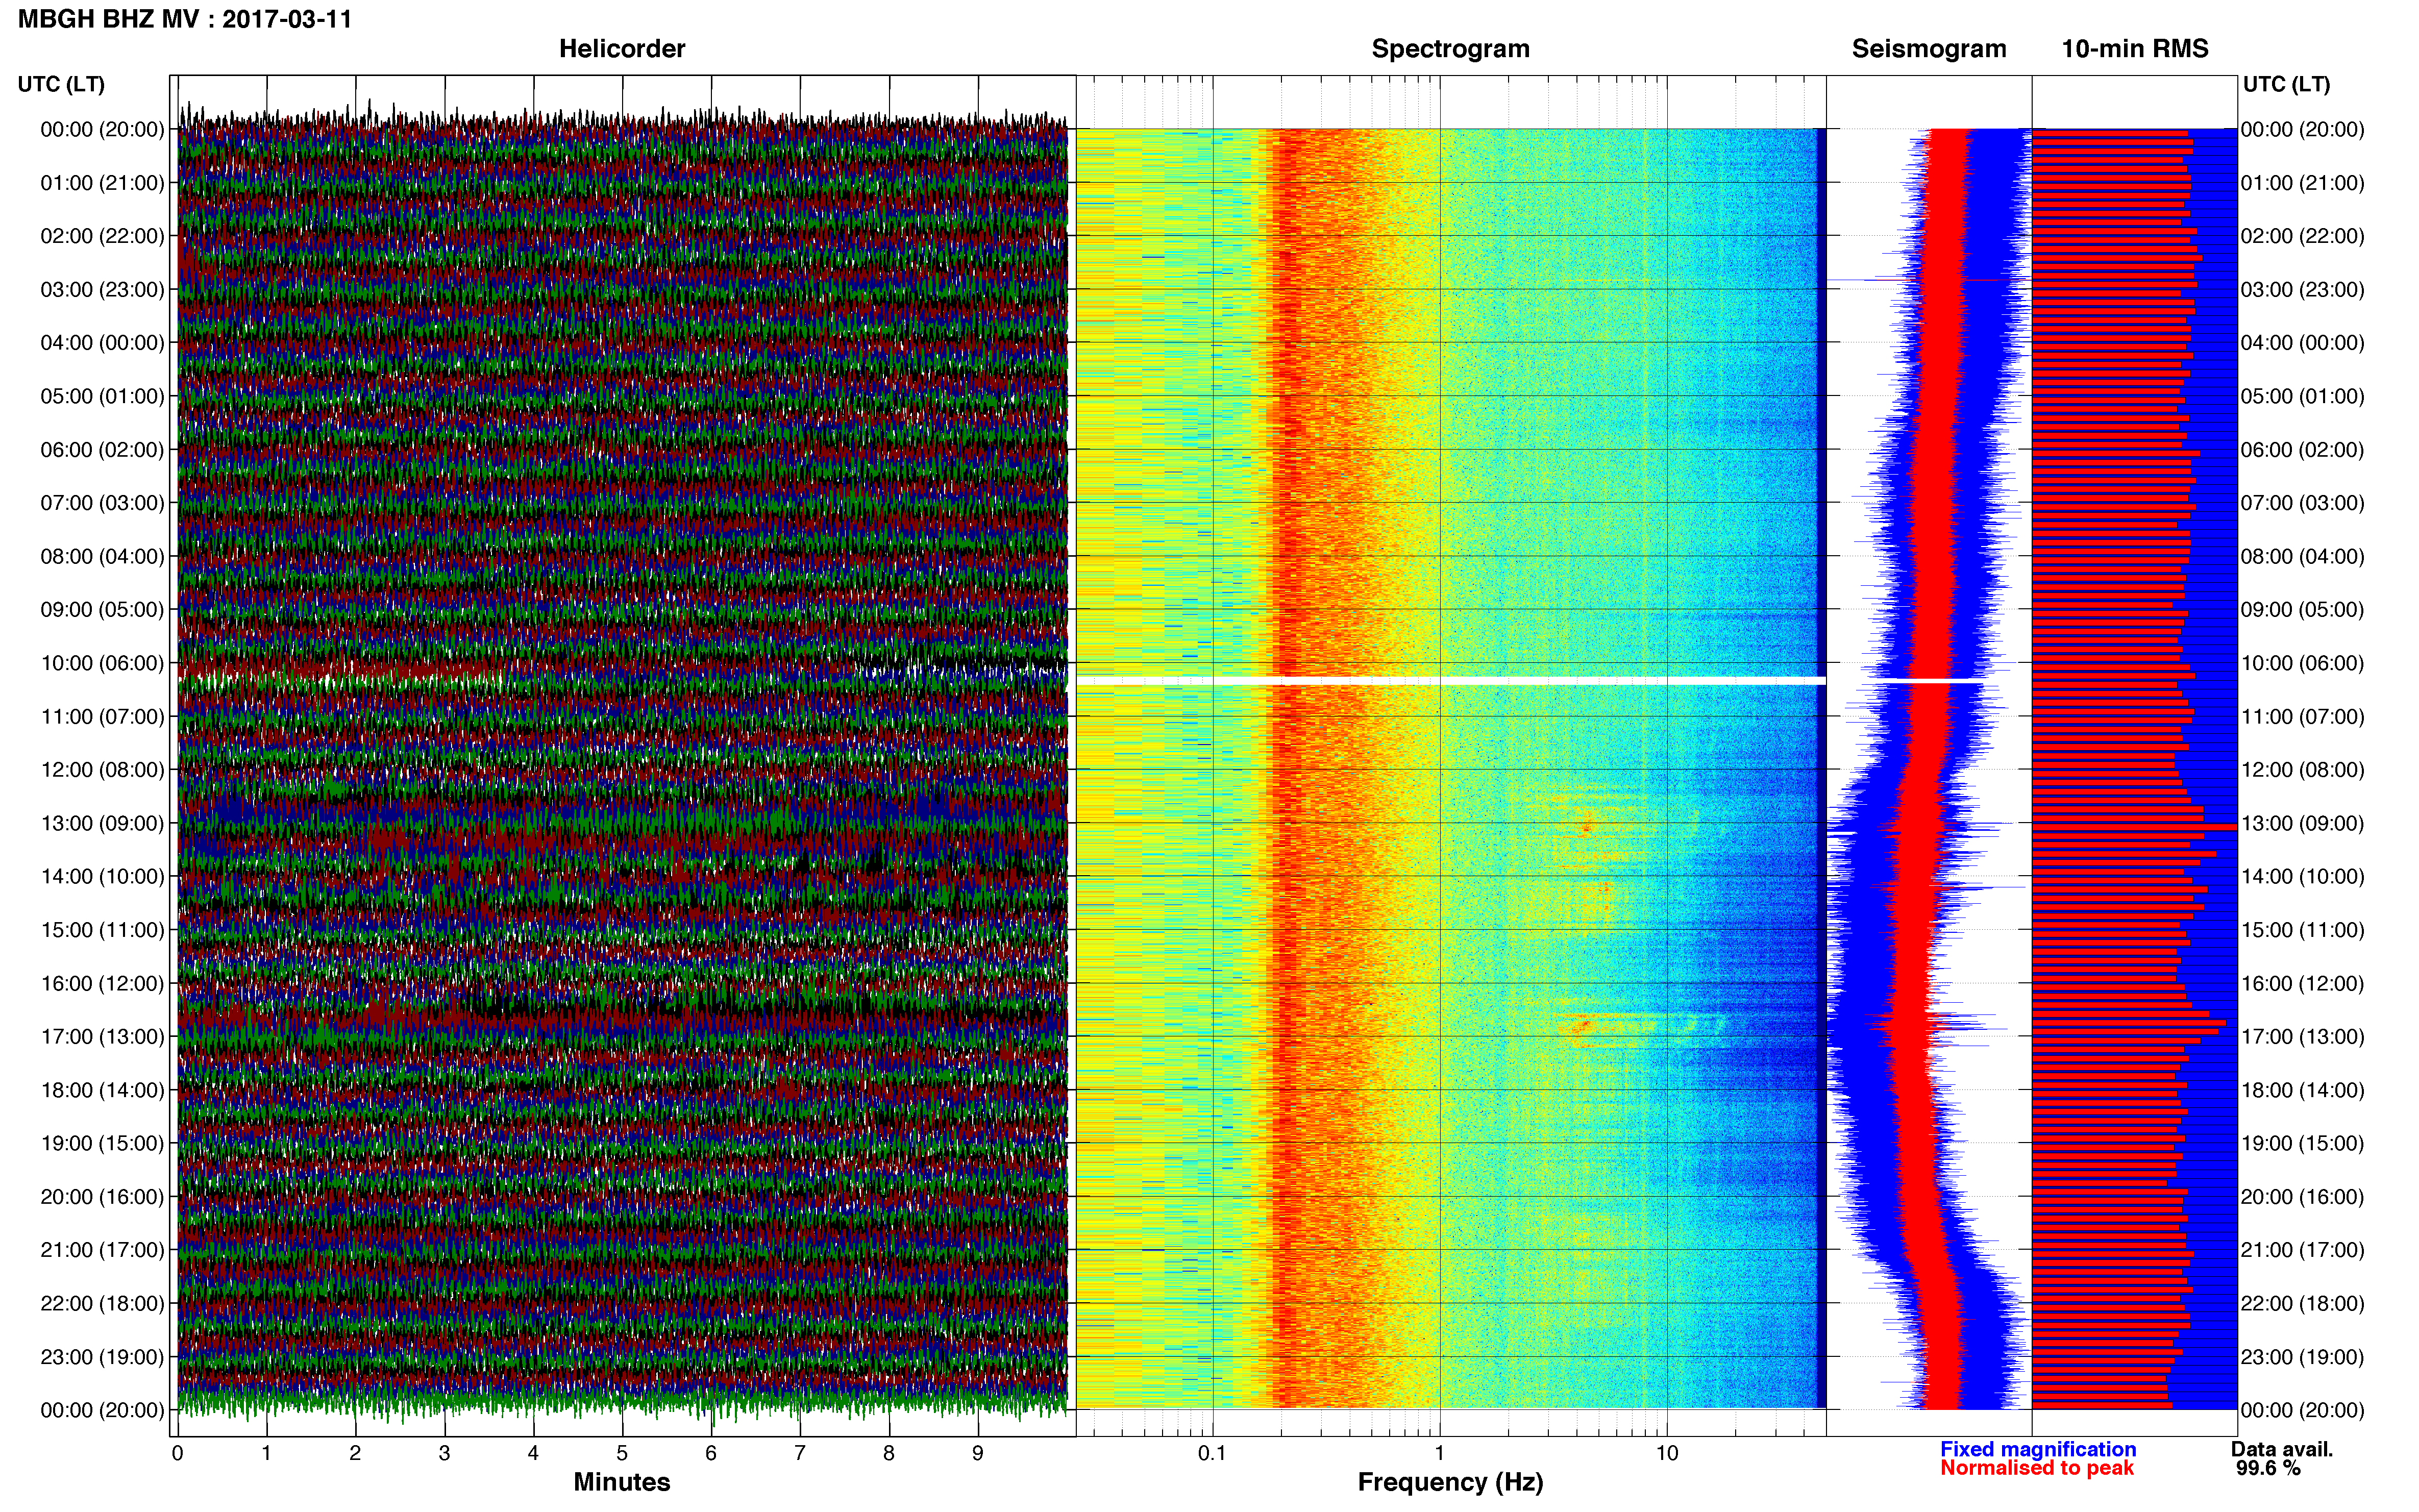Click the UTC (LT) label beside the Helicorder
Image resolution: width=2419 pixels, height=1512 pixels.
[x=61, y=84]
